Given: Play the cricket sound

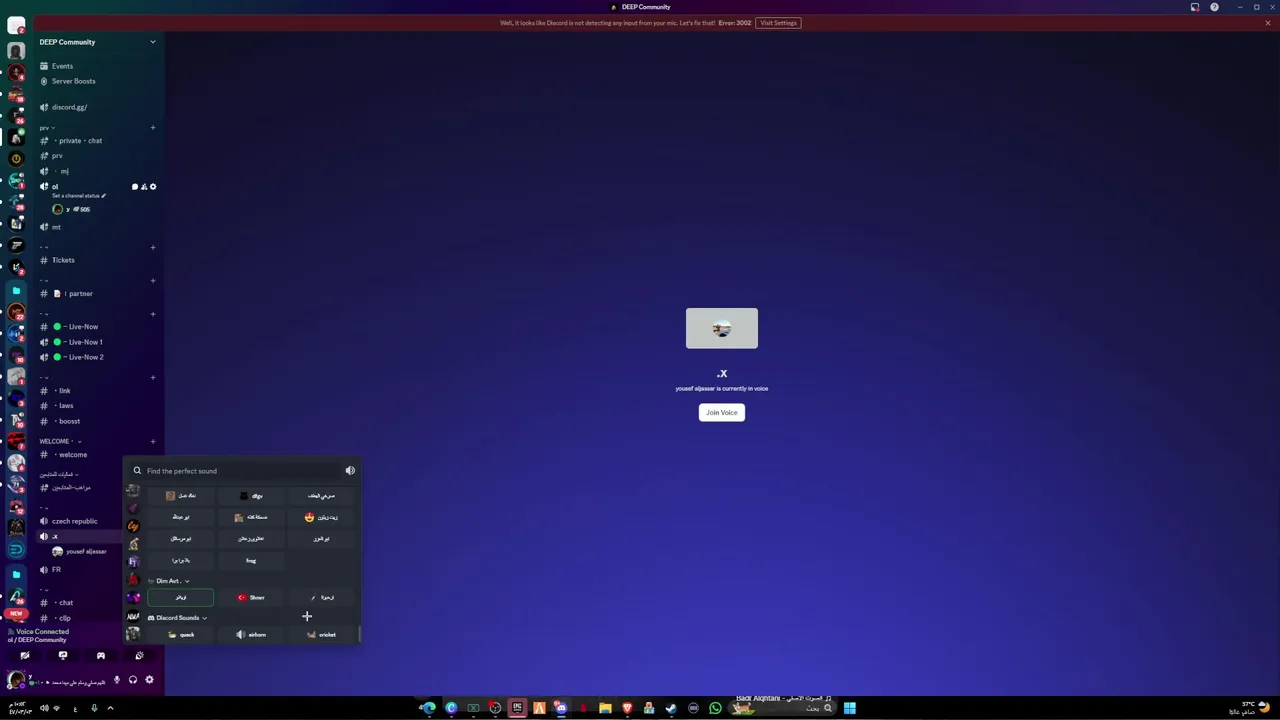Looking at the screenshot, I should (321, 635).
